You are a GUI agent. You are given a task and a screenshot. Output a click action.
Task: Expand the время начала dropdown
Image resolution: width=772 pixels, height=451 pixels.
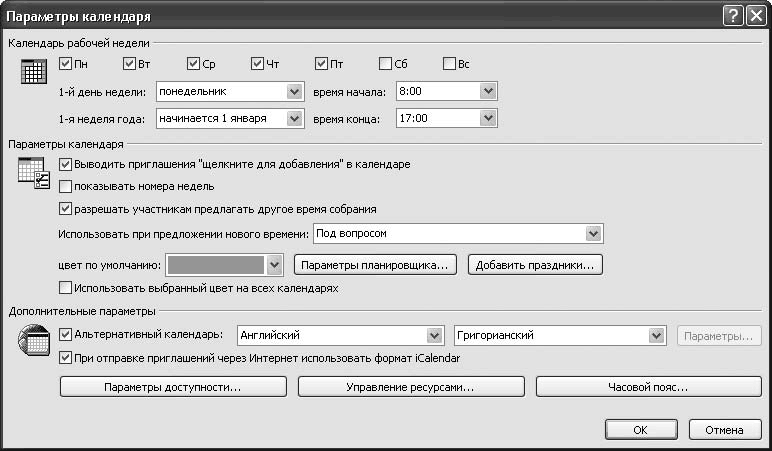(487, 92)
